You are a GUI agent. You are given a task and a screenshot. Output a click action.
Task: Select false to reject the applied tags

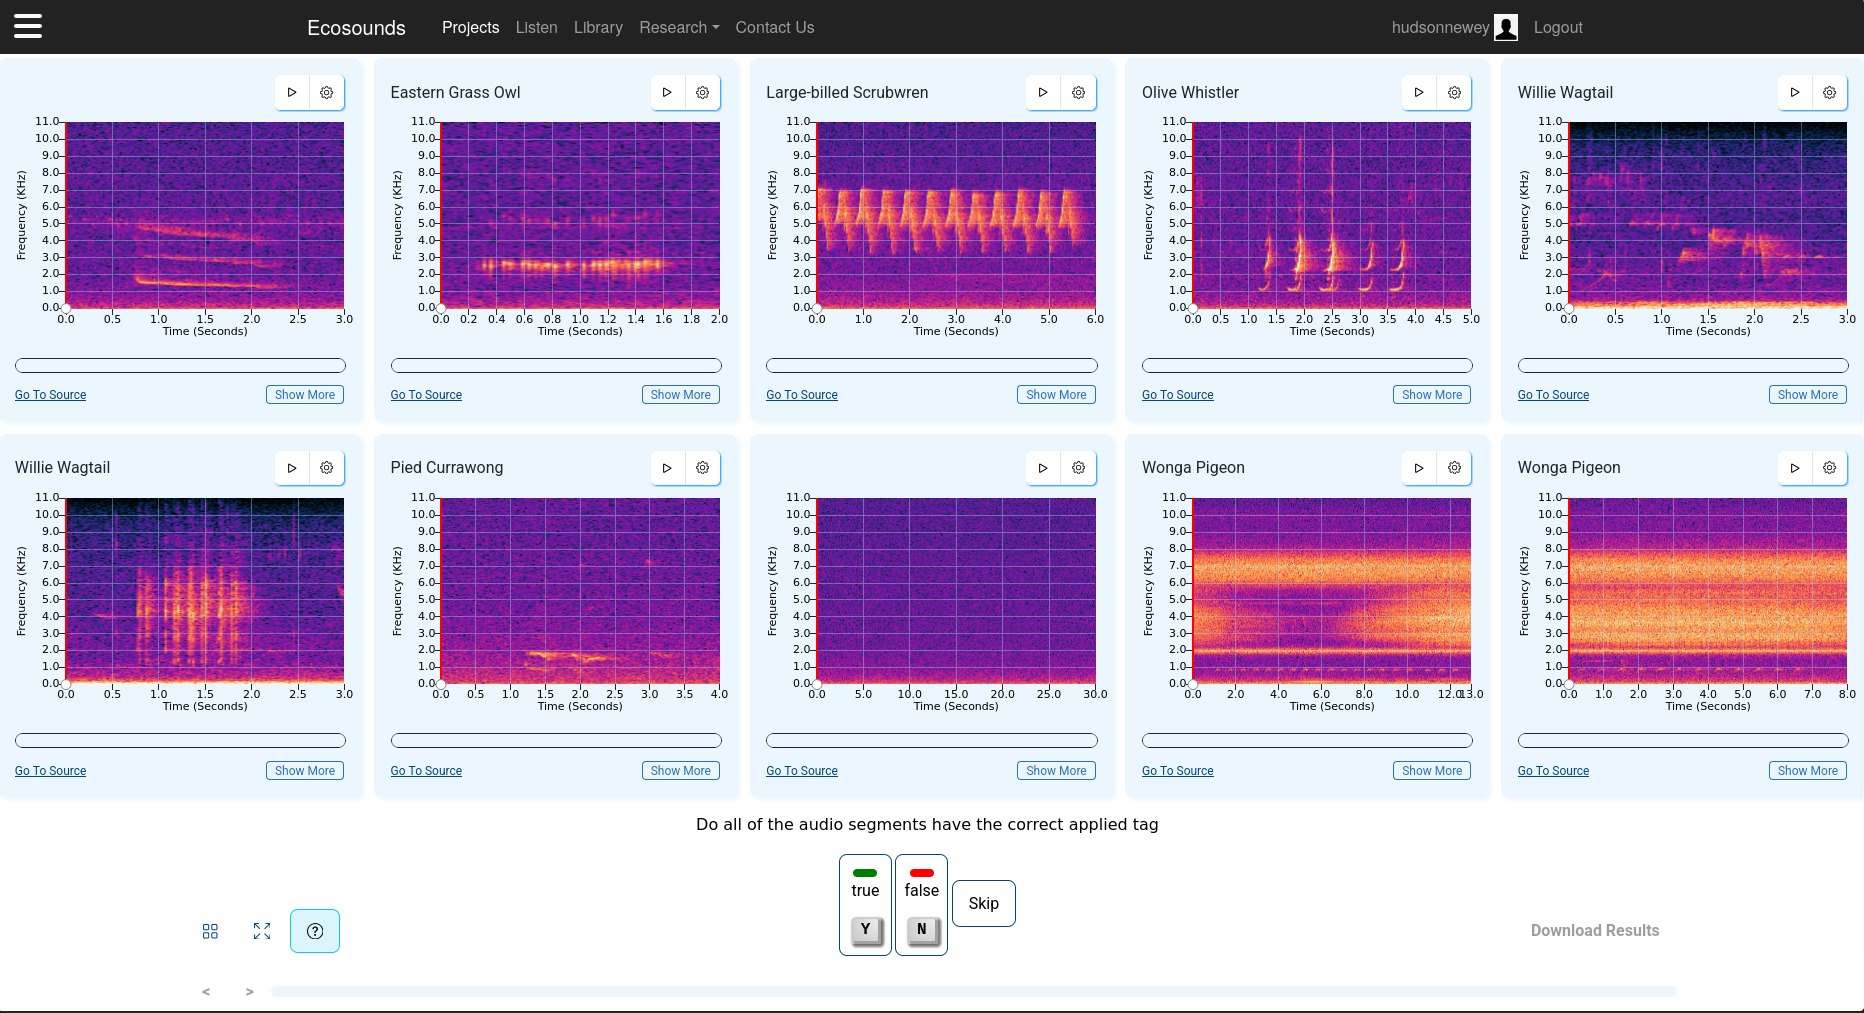click(921, 904)
